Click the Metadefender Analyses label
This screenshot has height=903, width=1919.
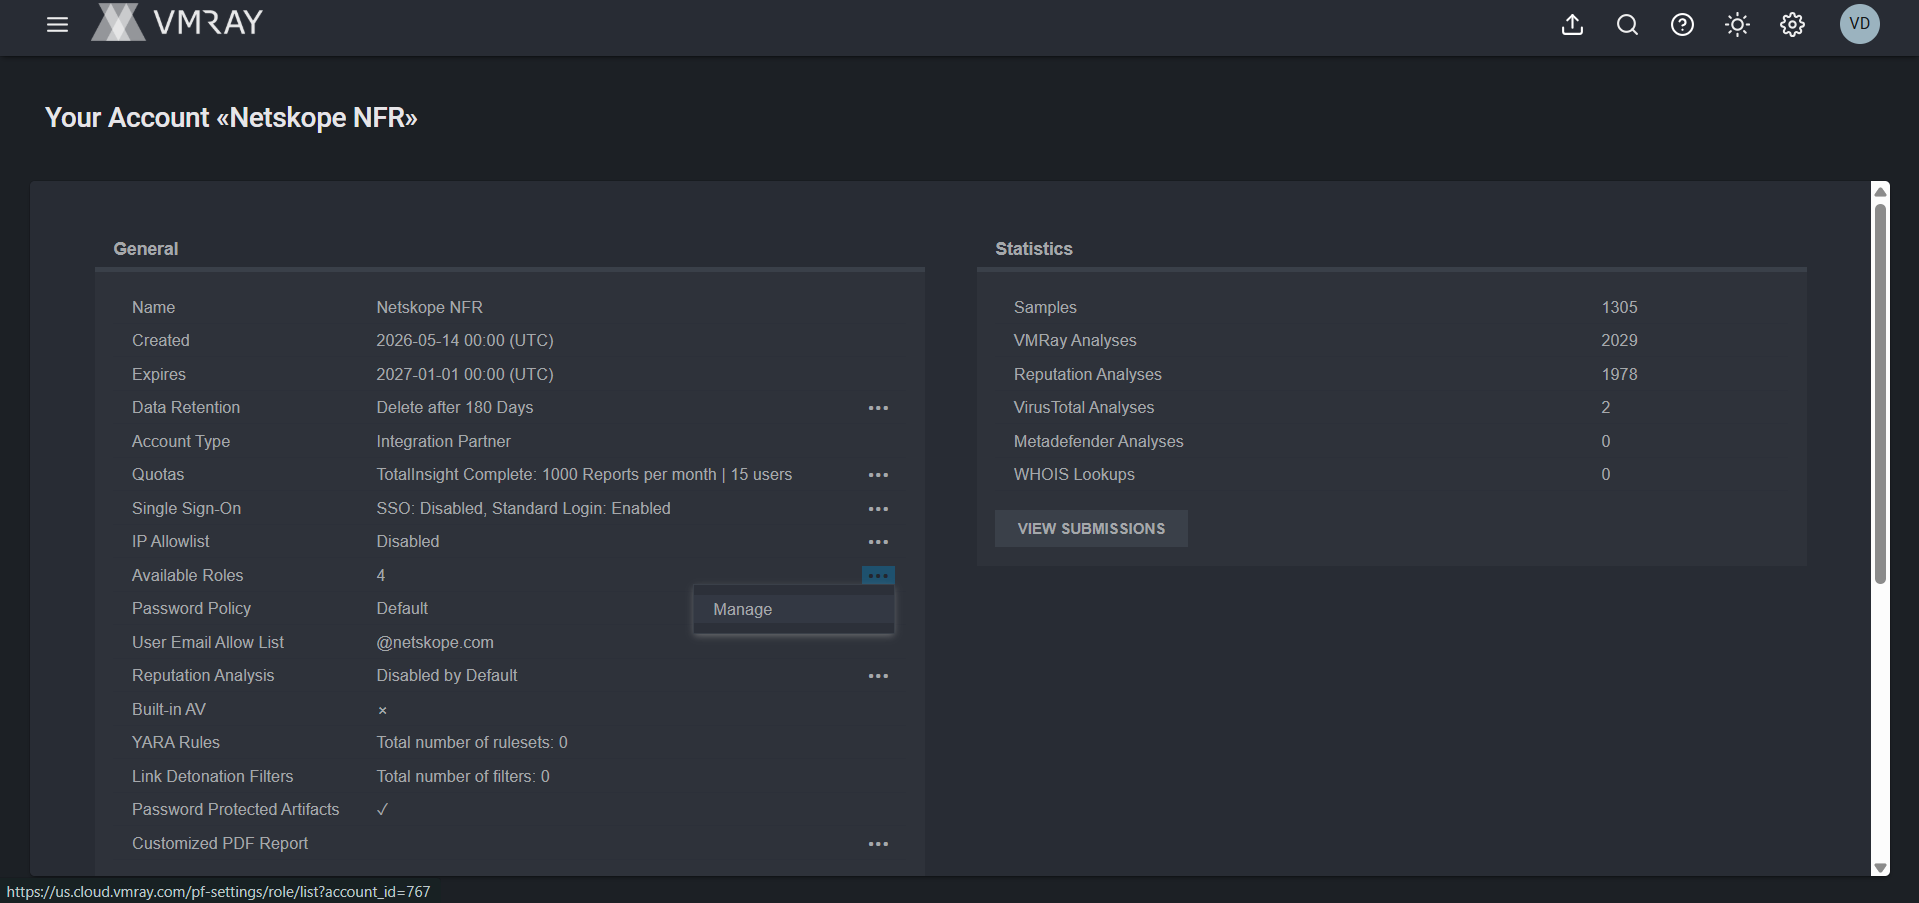[1098, 442]
